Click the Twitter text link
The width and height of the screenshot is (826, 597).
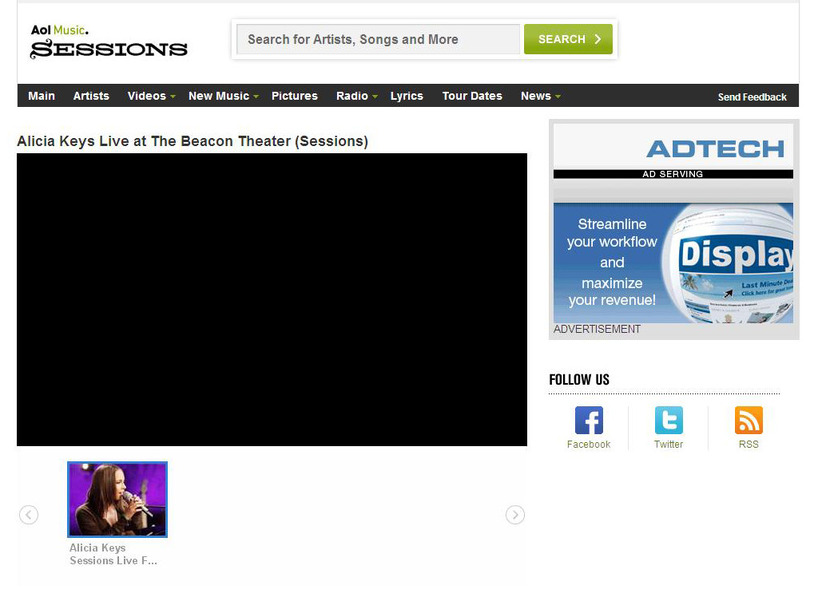[668, 444]
